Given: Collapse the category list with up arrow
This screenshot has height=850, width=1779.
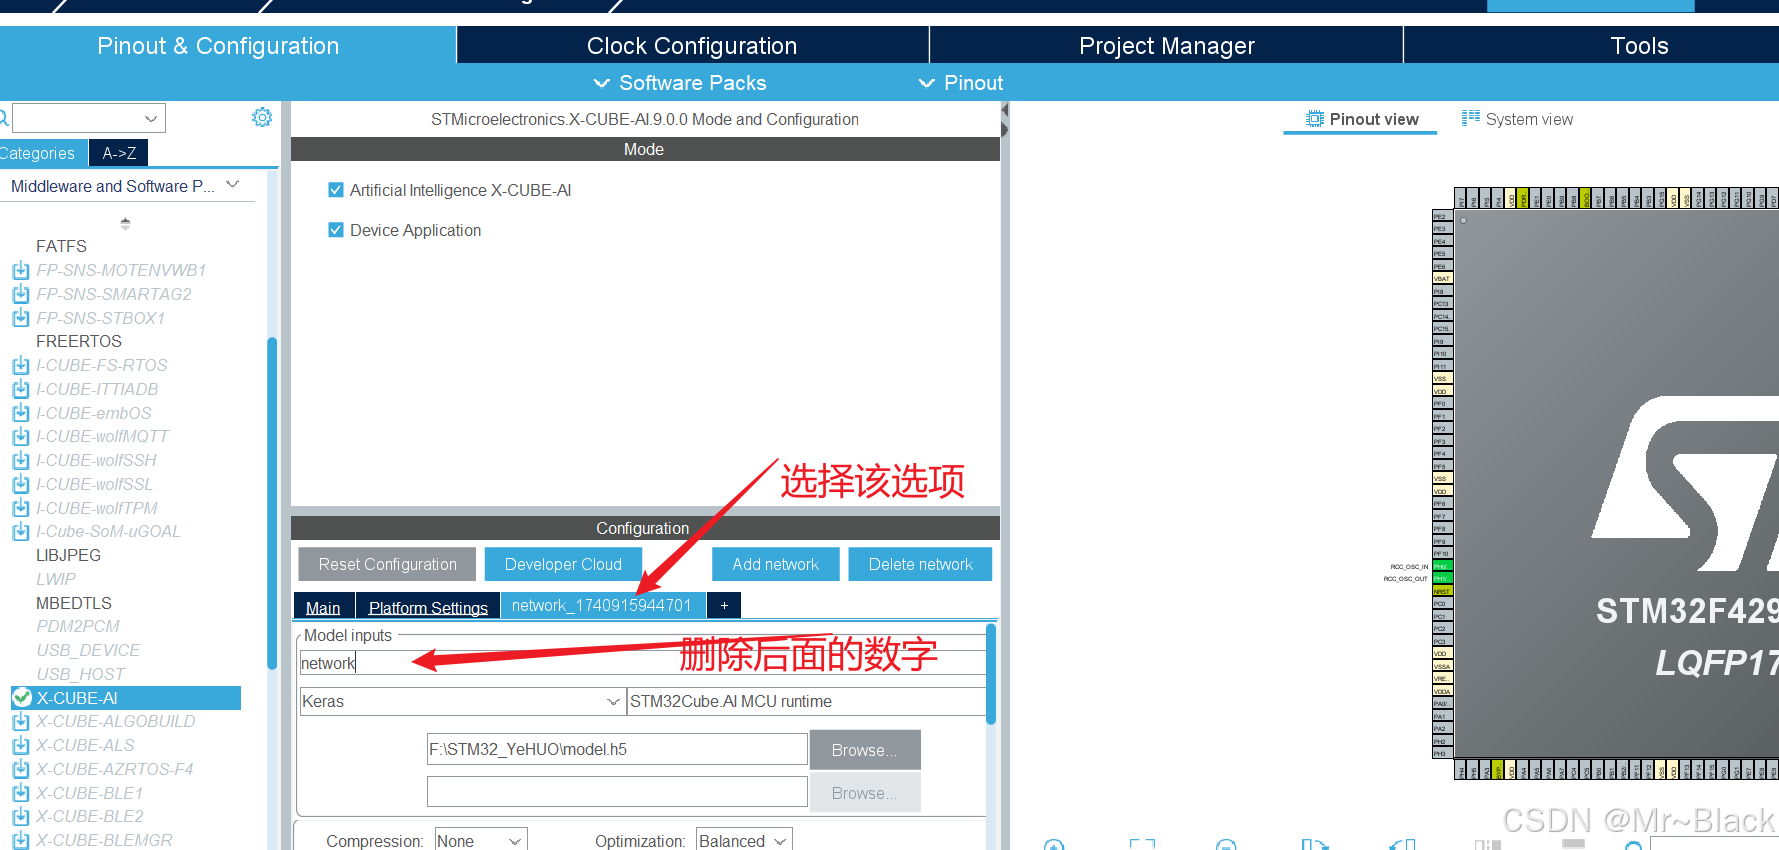Looking at the screenshot, I should click(x=125, y=223).
